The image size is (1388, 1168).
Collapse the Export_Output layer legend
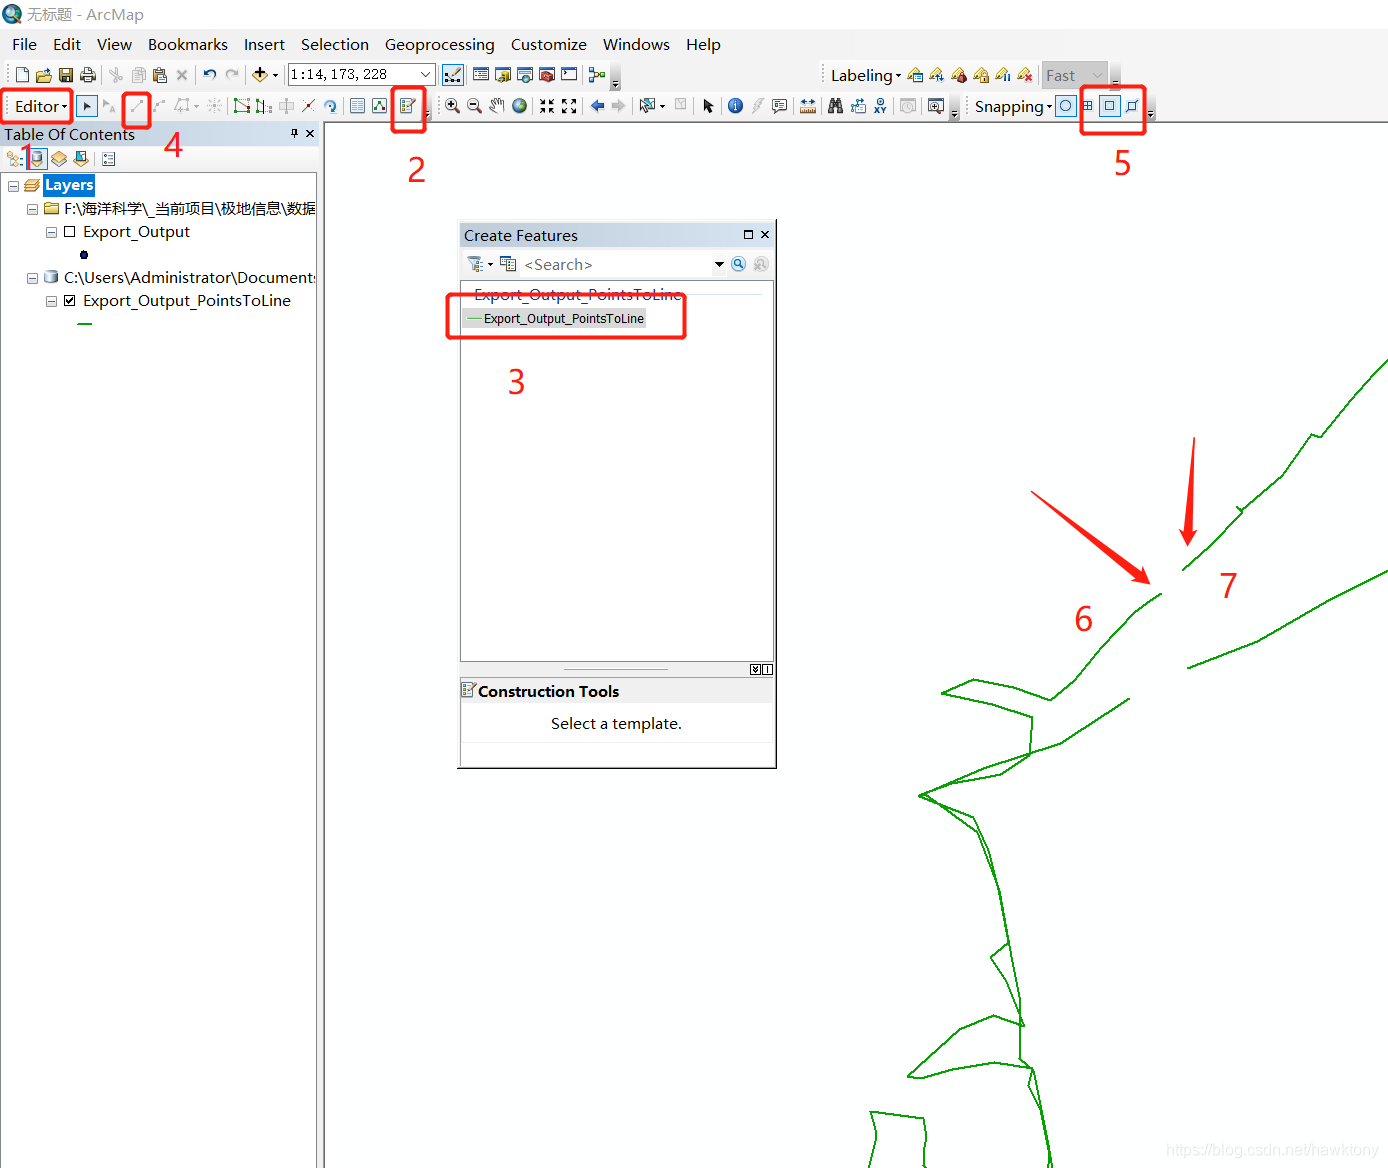51,232
